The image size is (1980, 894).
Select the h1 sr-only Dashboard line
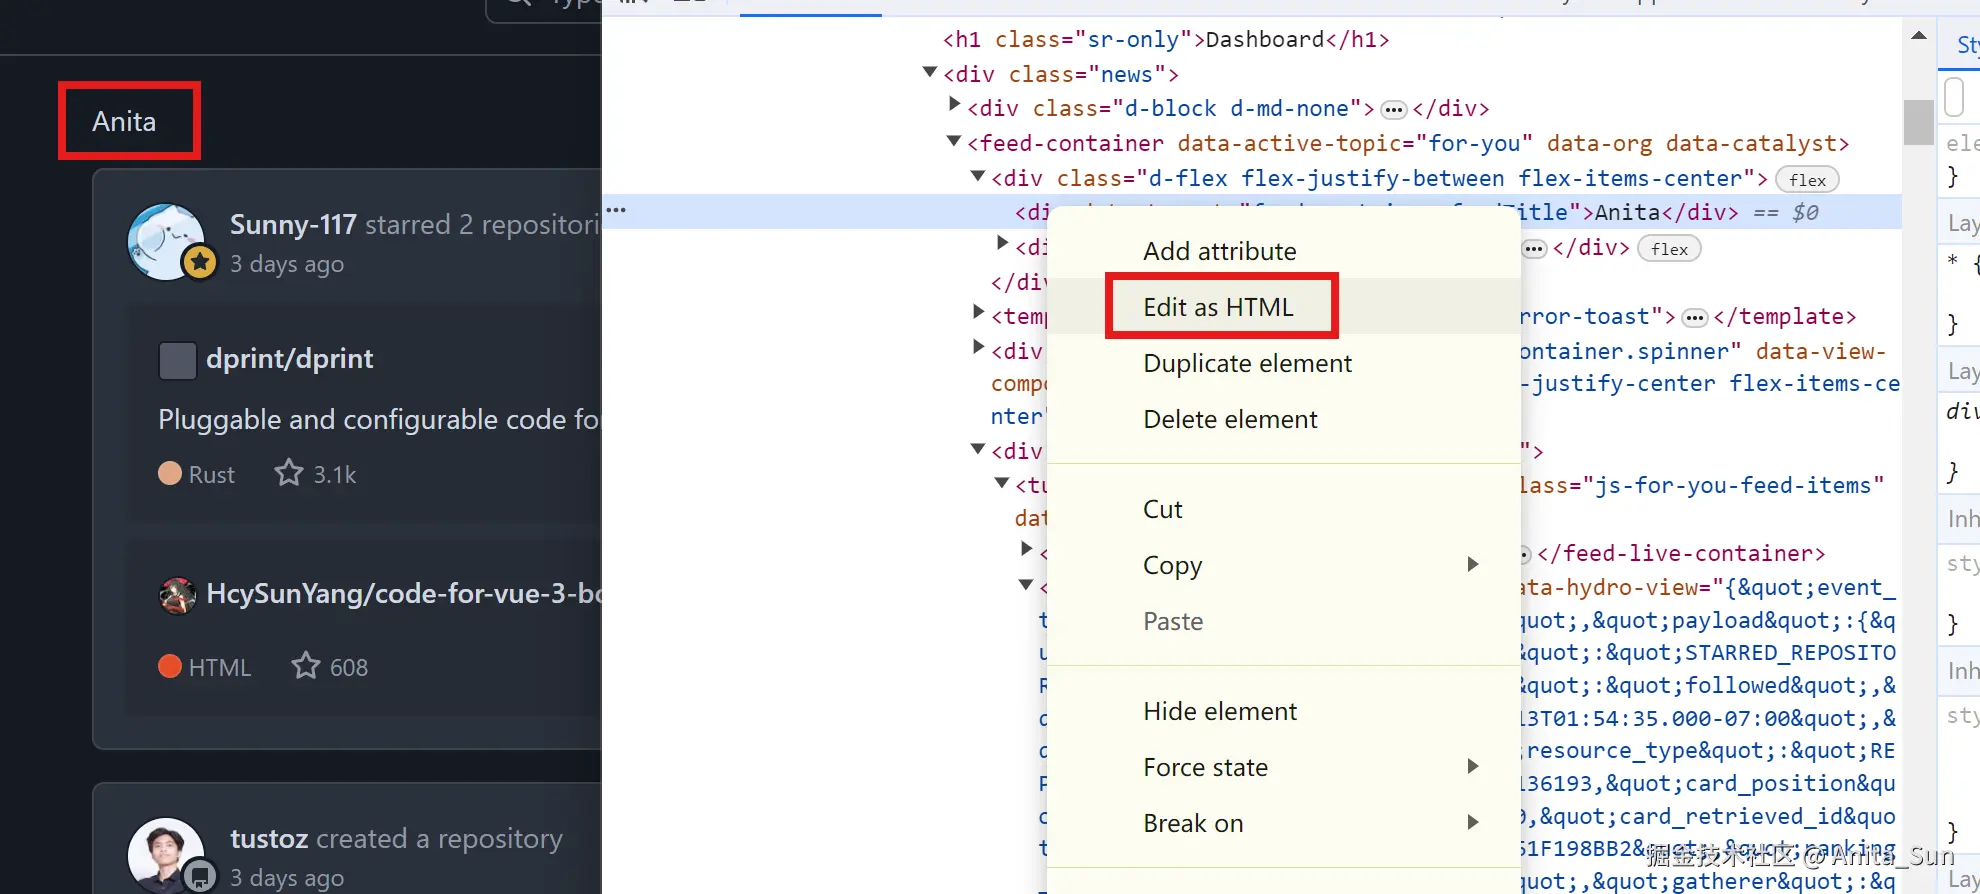point(1166,39)
